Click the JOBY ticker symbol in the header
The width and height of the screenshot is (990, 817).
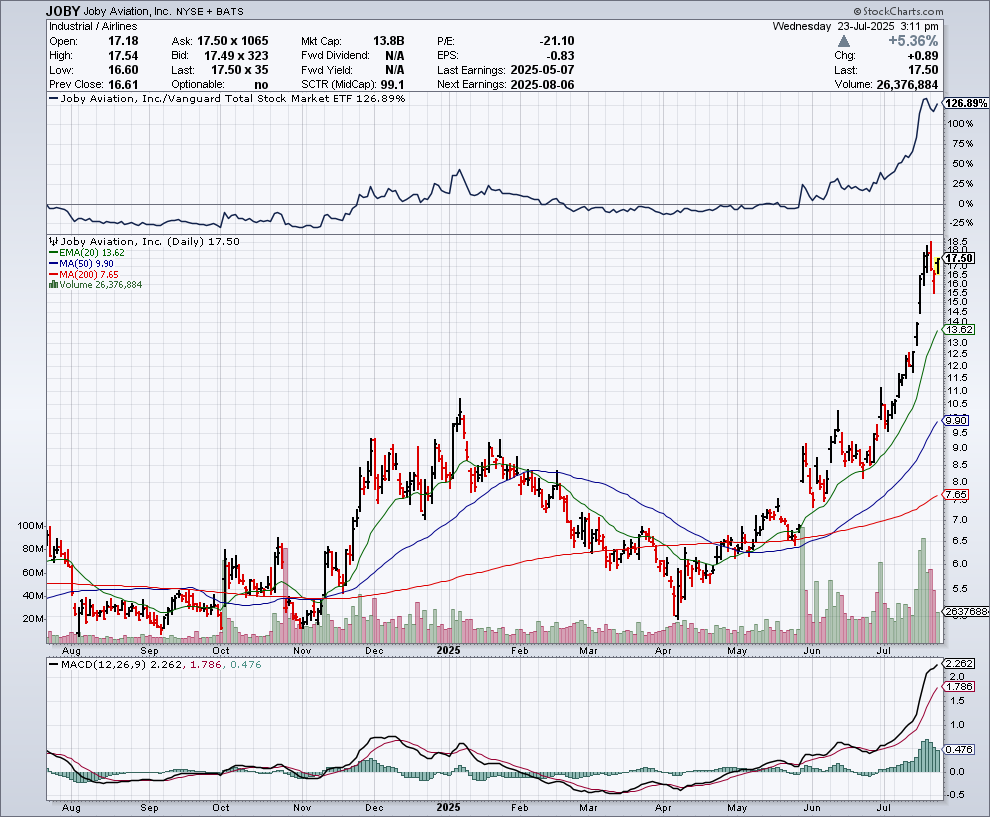pos(63,11)
